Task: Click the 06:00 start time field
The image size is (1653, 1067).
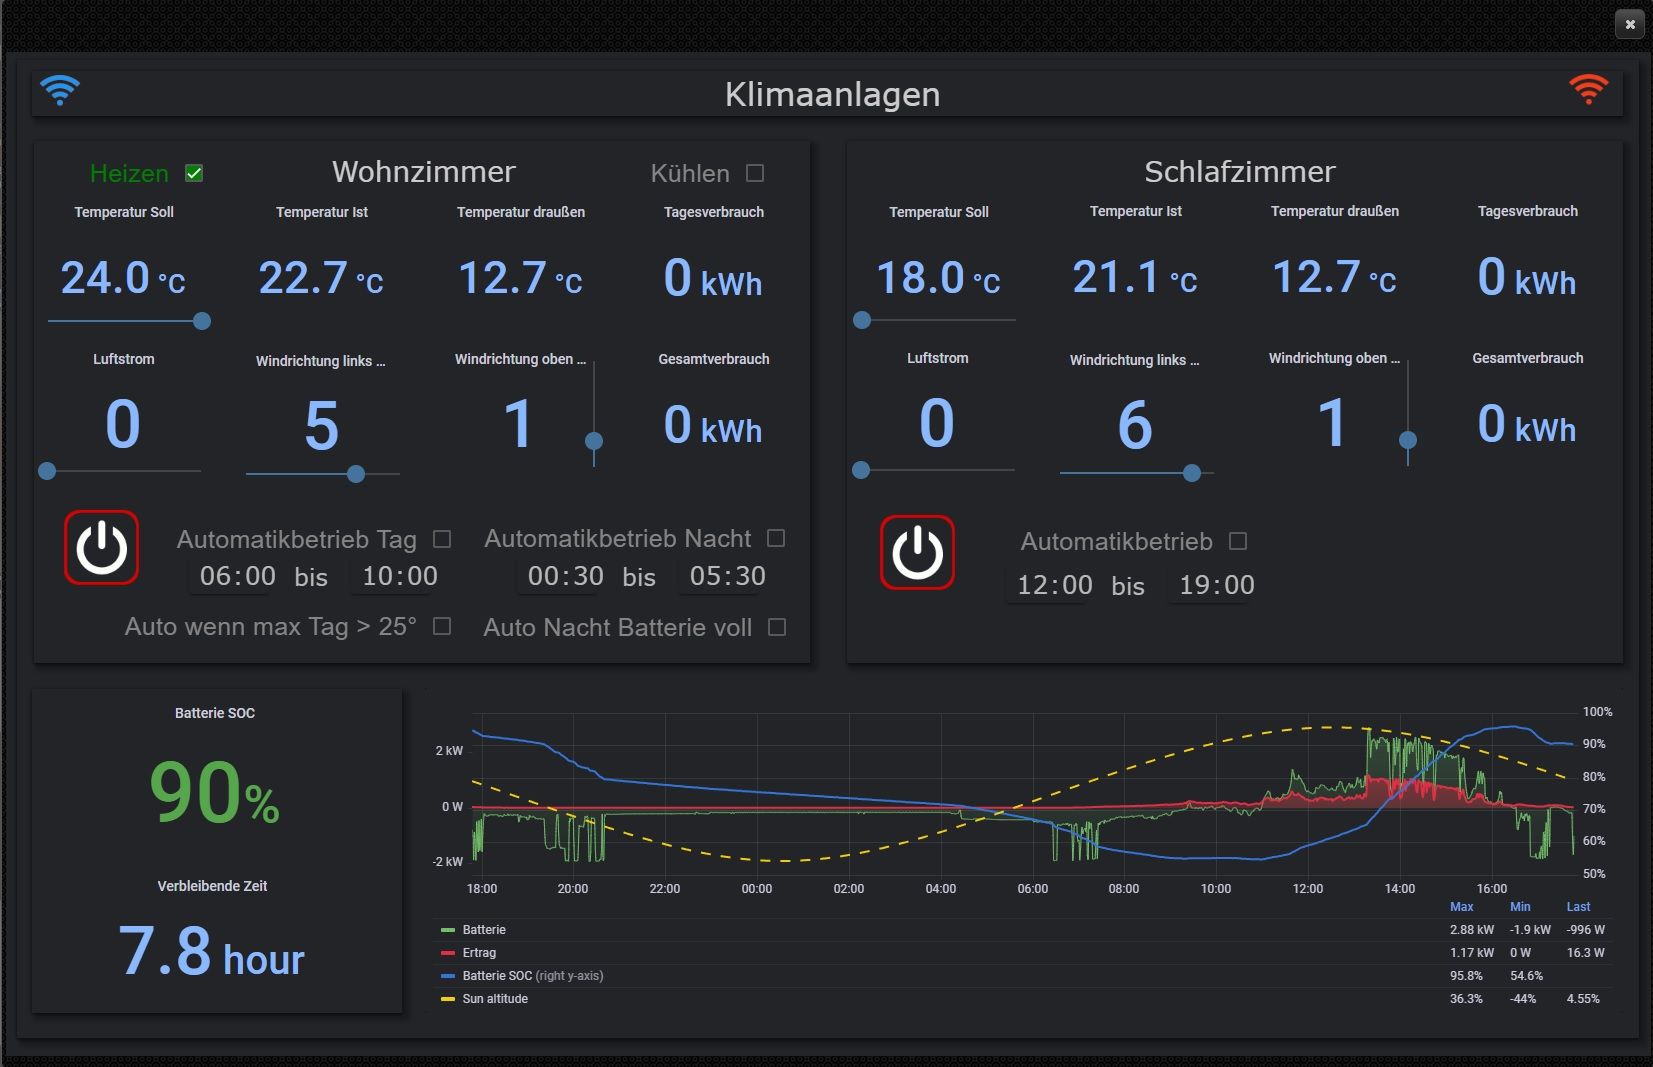Action: (238, 576)
